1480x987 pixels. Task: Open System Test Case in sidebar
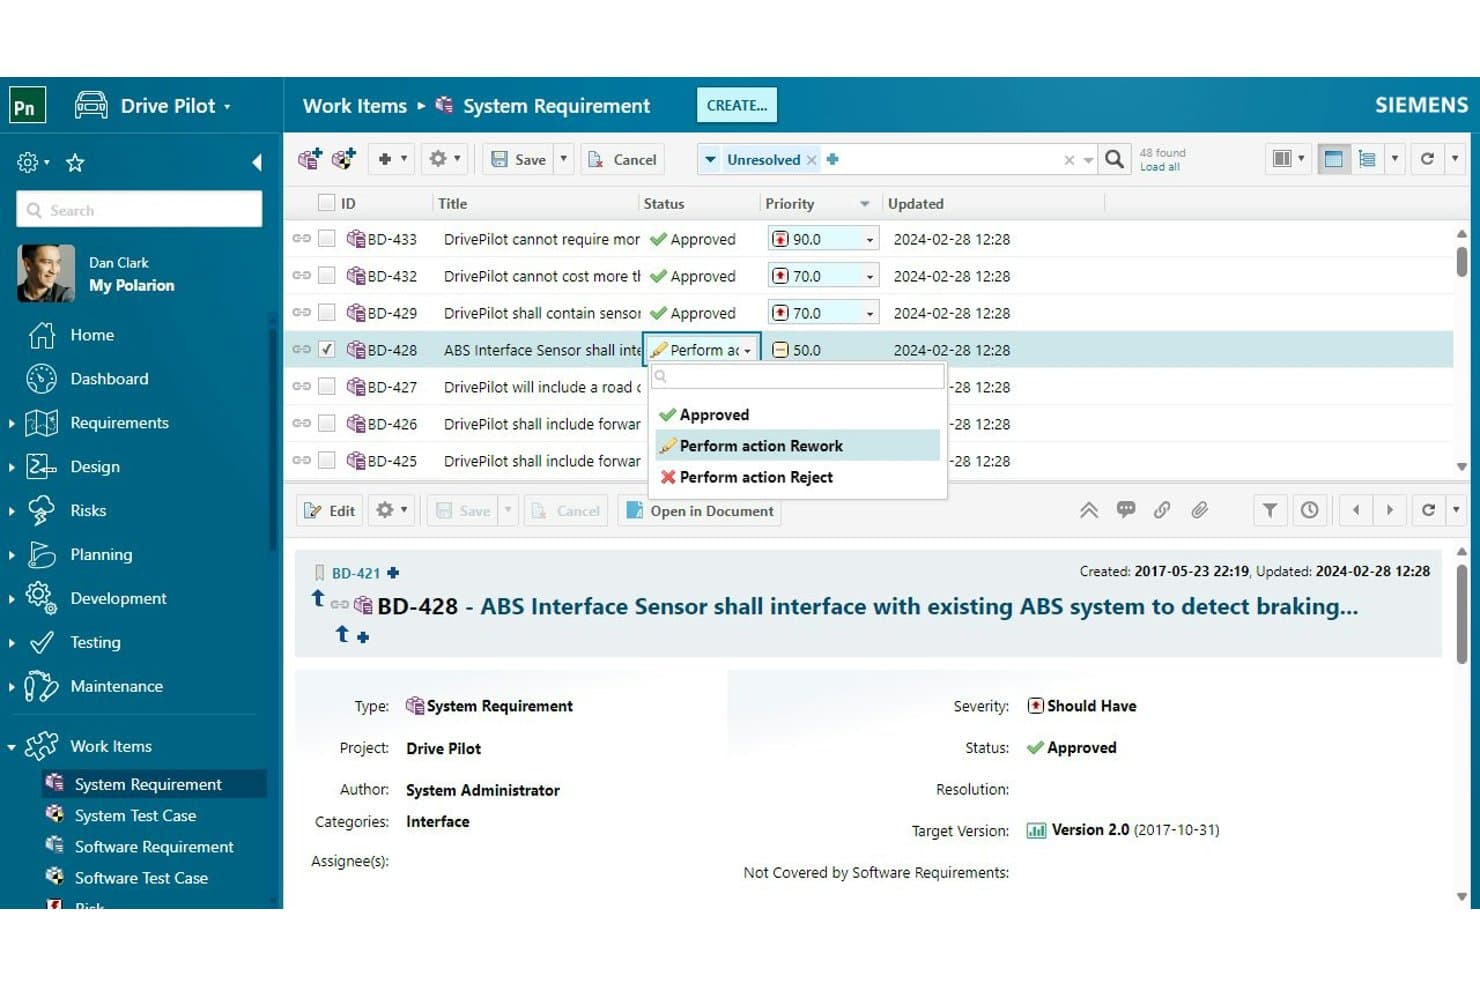click(135, 816)
